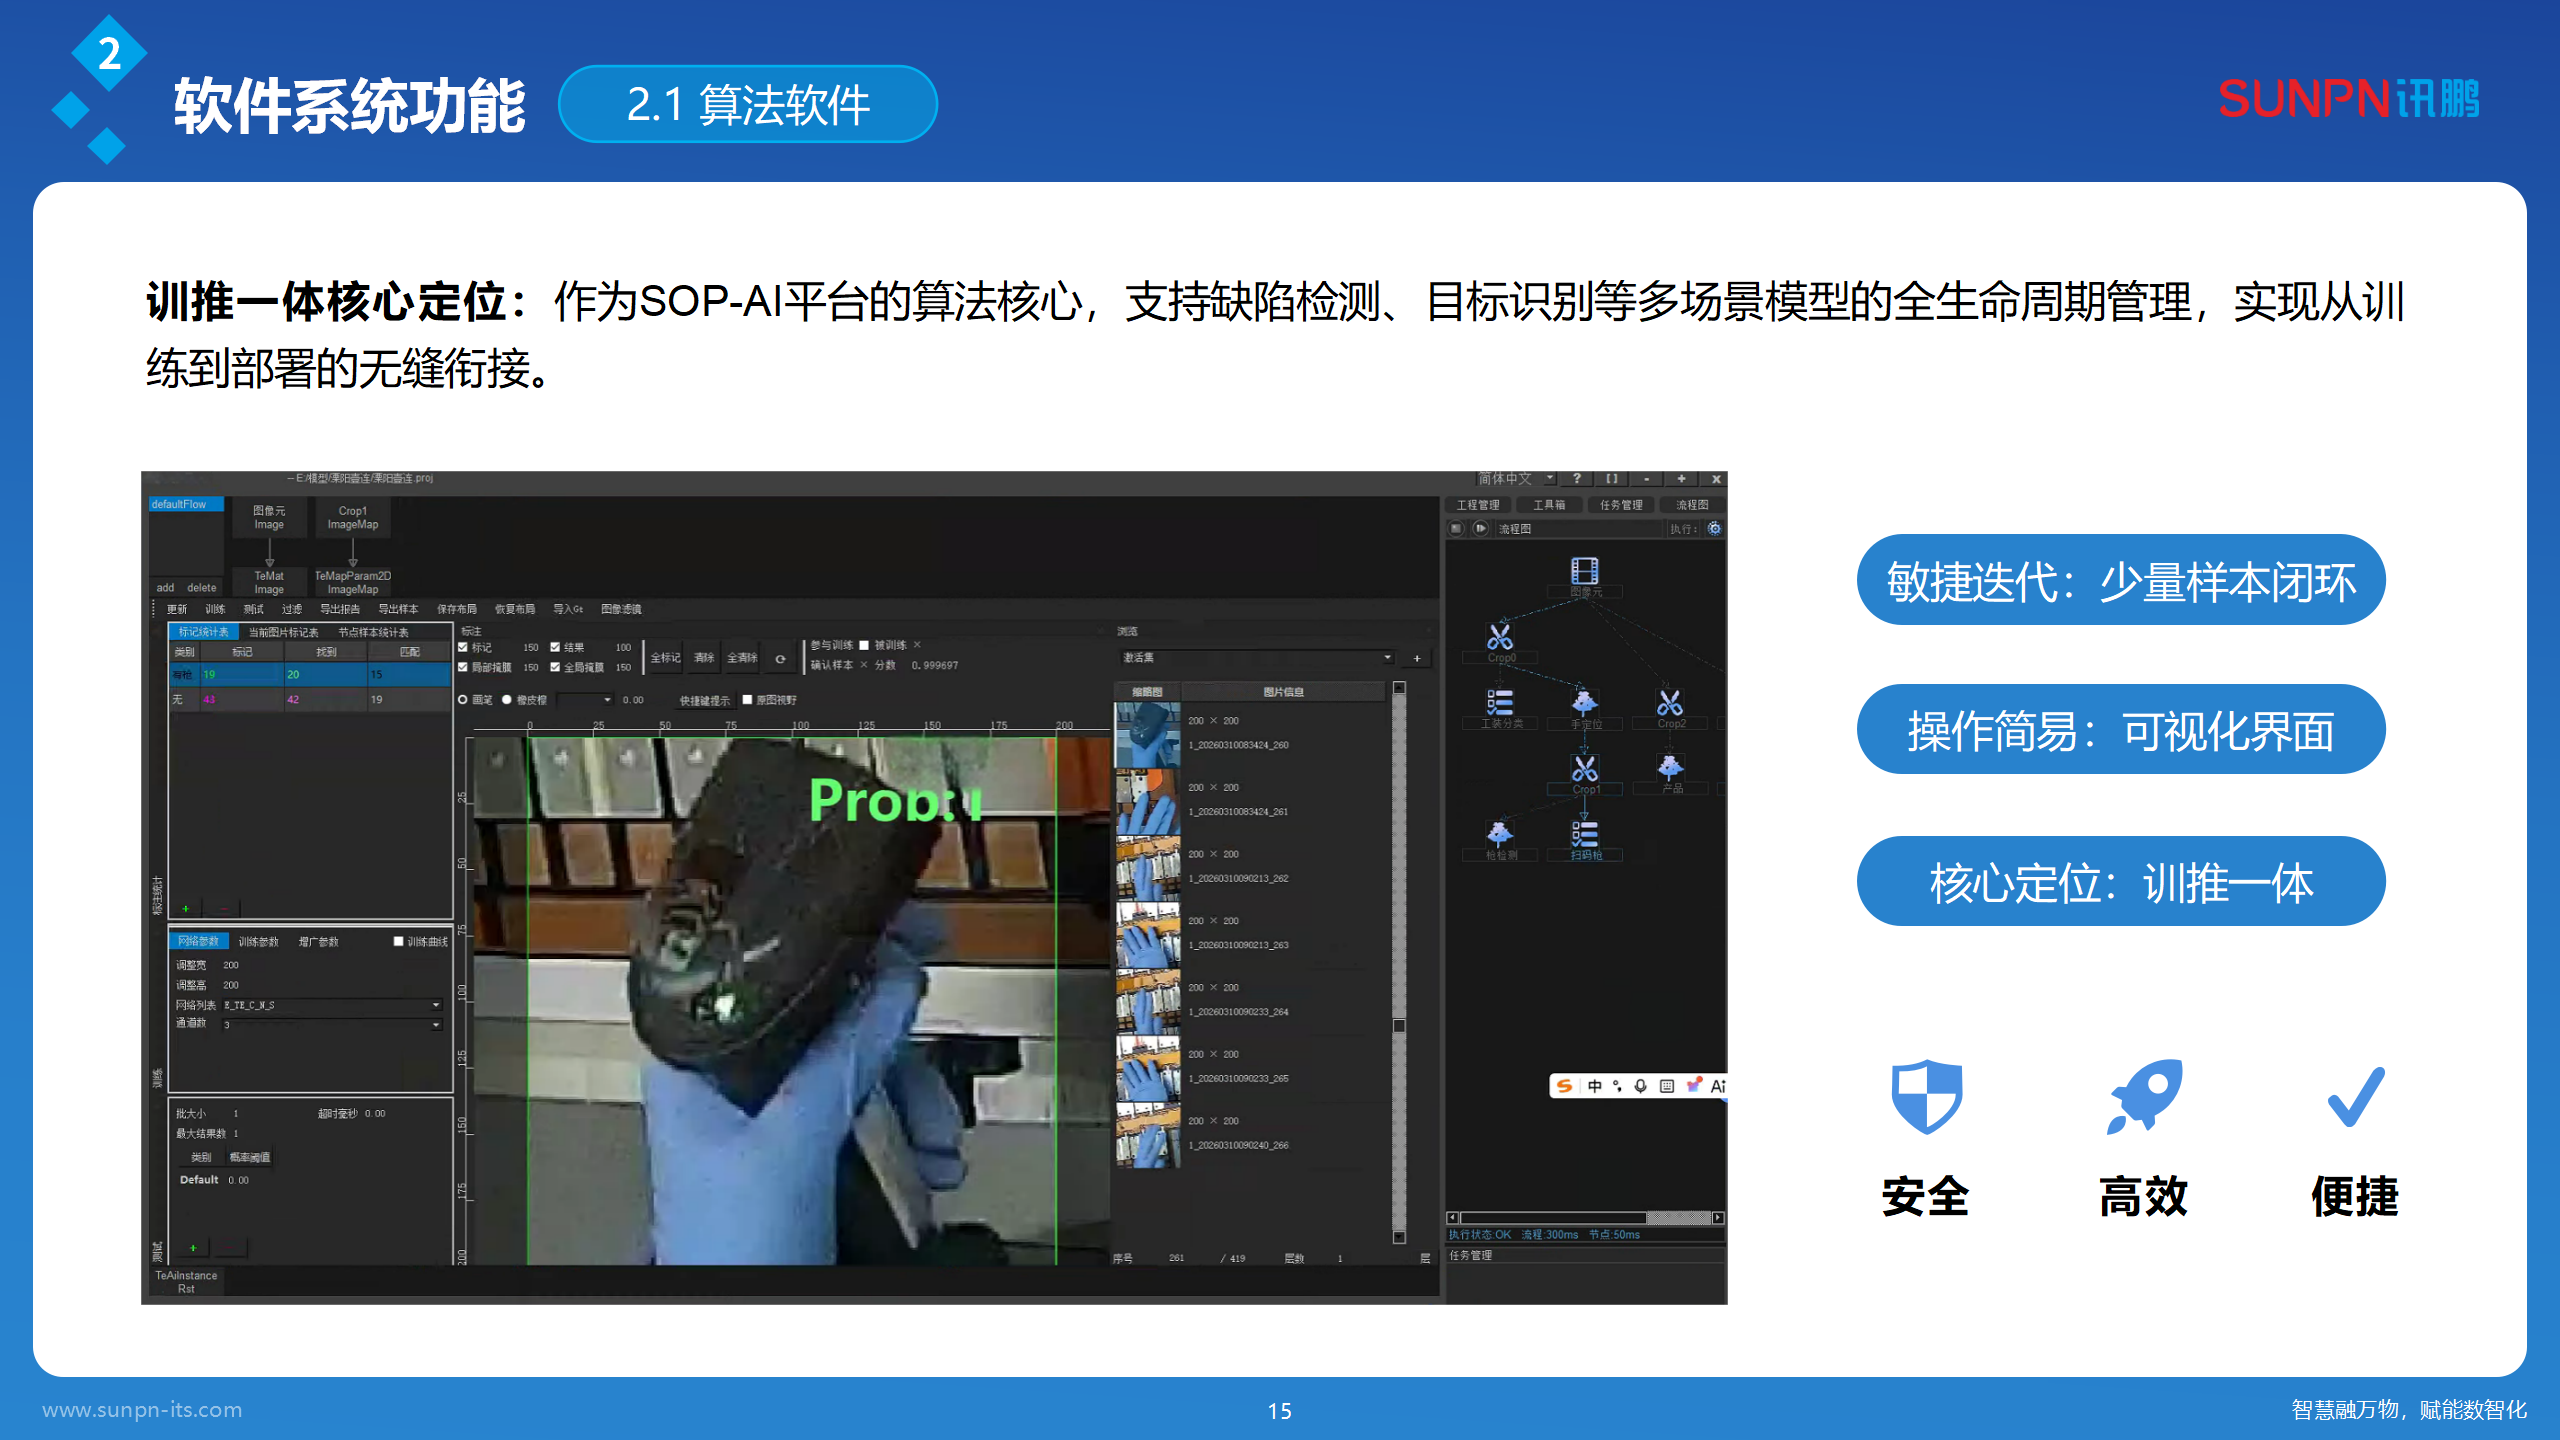This screenshot has width=2560, height=1440.
Task: Select the 图像元 video node in the flowchart
Action: tap(1585, 571)
